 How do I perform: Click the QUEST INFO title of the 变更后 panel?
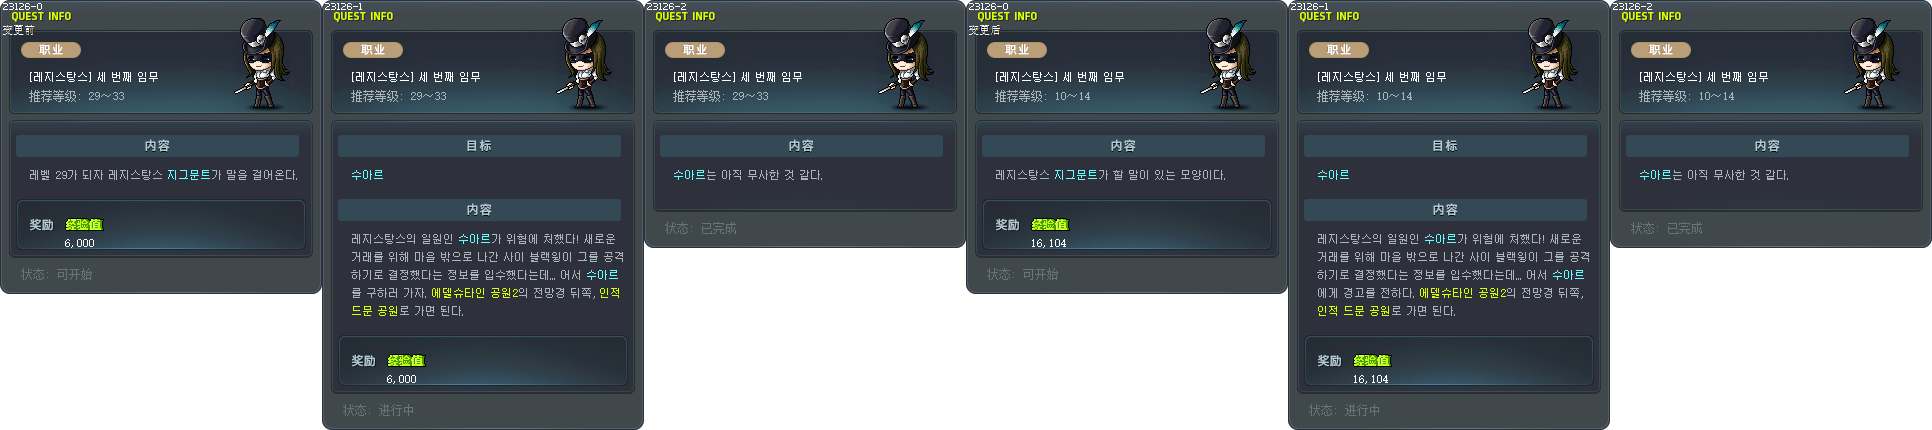[1007, 16]
